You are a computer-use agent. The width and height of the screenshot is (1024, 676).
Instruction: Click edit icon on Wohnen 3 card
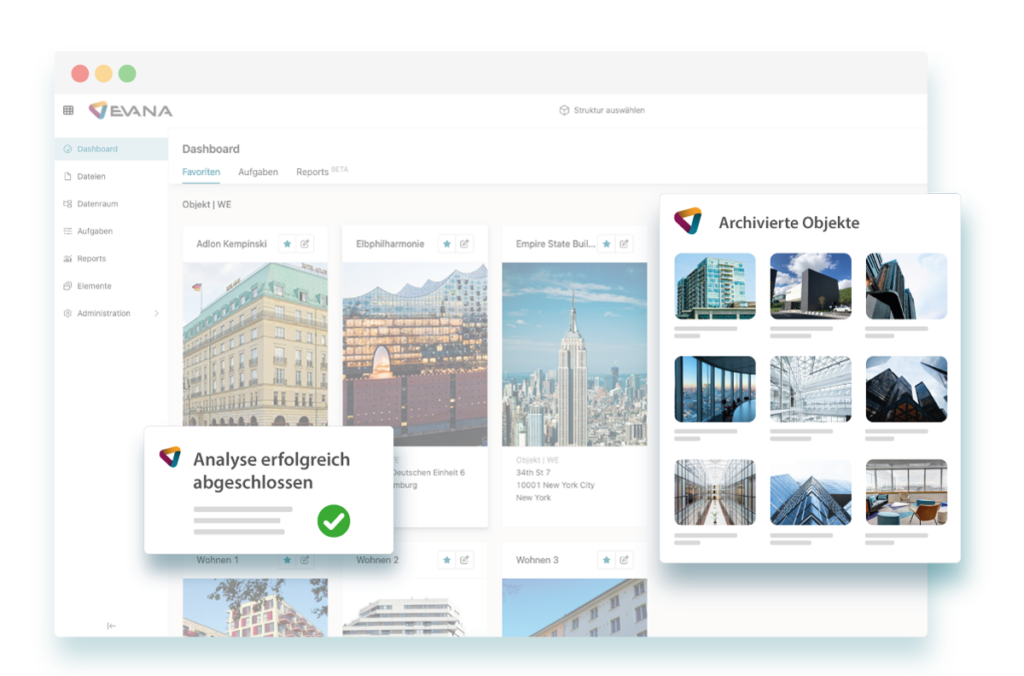click(624, 560)
